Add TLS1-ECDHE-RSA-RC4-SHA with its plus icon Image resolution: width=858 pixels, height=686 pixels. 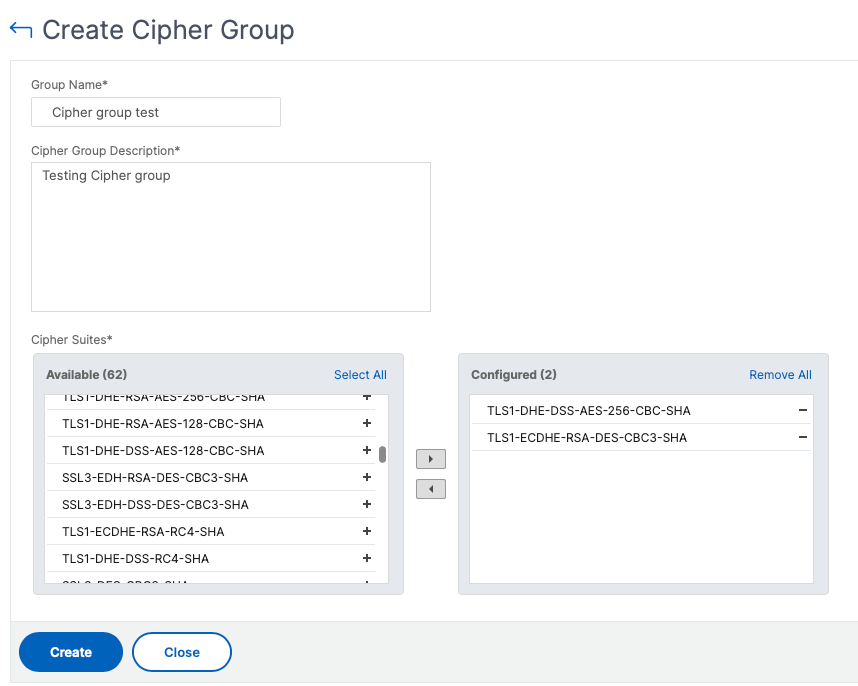[x=367, y=531]
